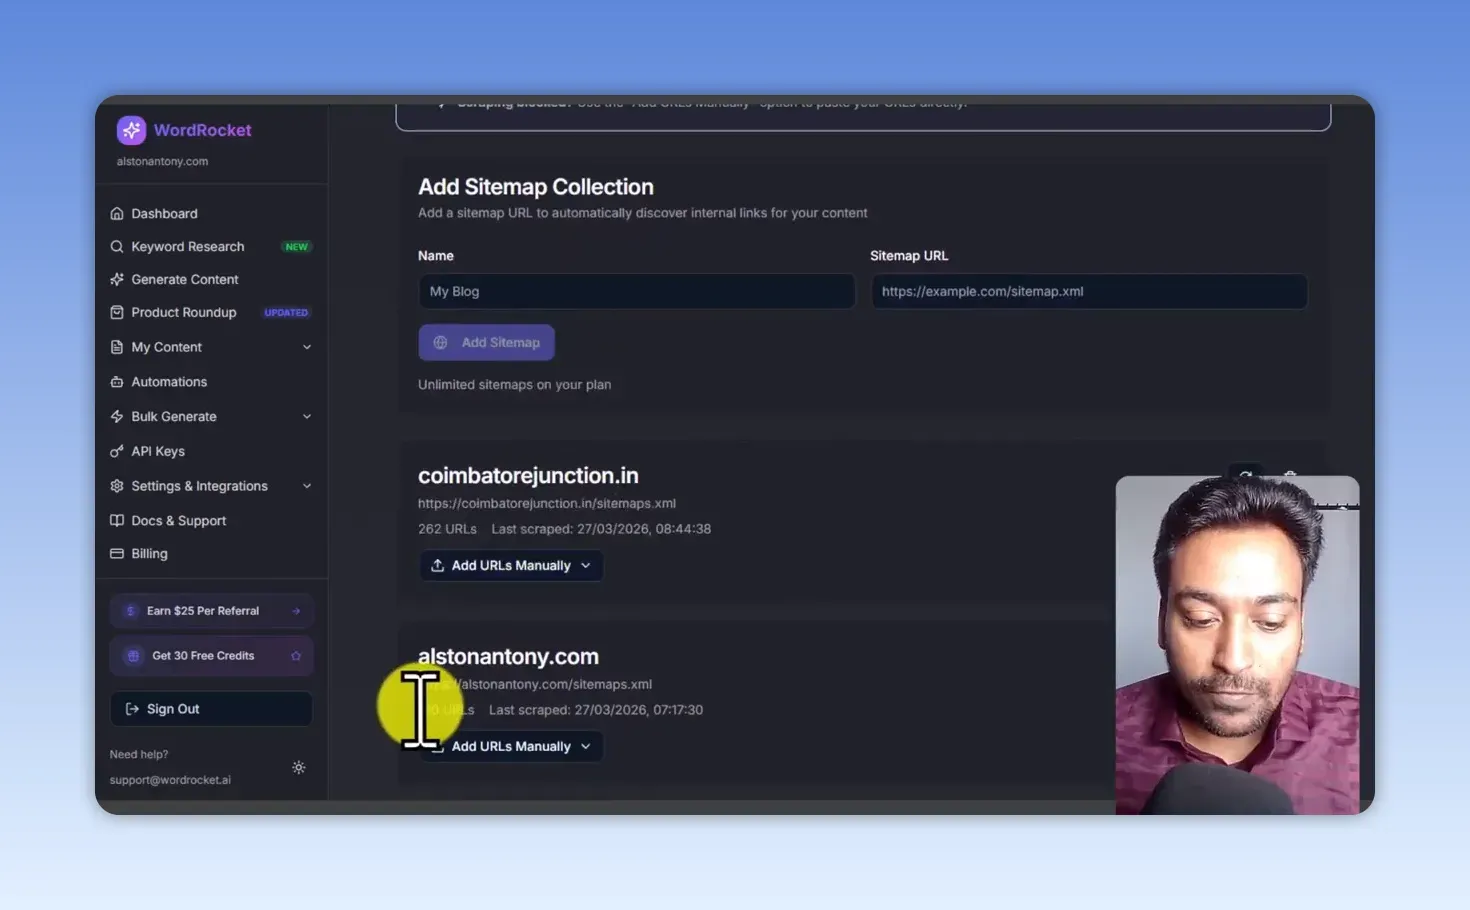Expand the My Content submenu chevron

pyautogui.click(x=307, y=347)
